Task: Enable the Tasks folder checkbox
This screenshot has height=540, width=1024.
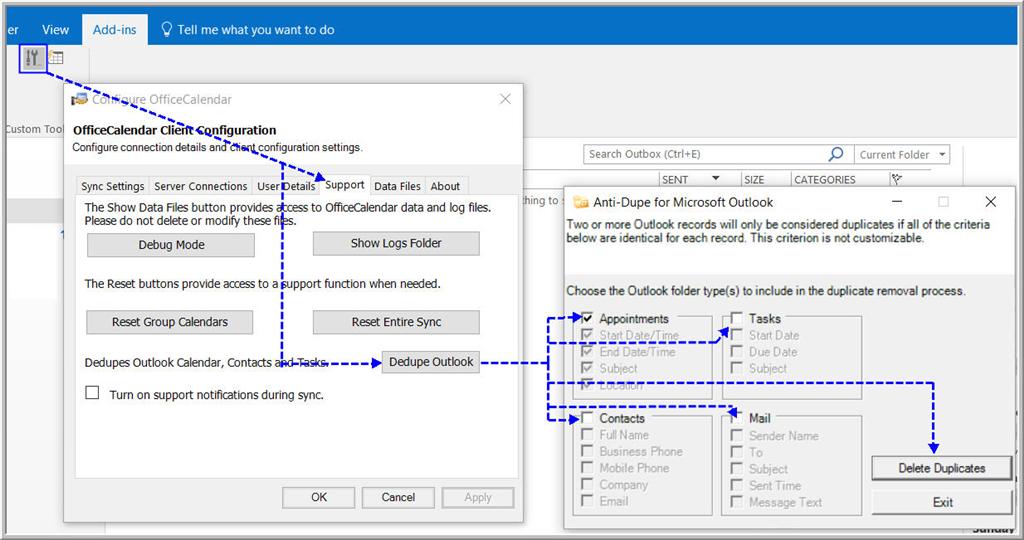Action: tap(736, 319)
